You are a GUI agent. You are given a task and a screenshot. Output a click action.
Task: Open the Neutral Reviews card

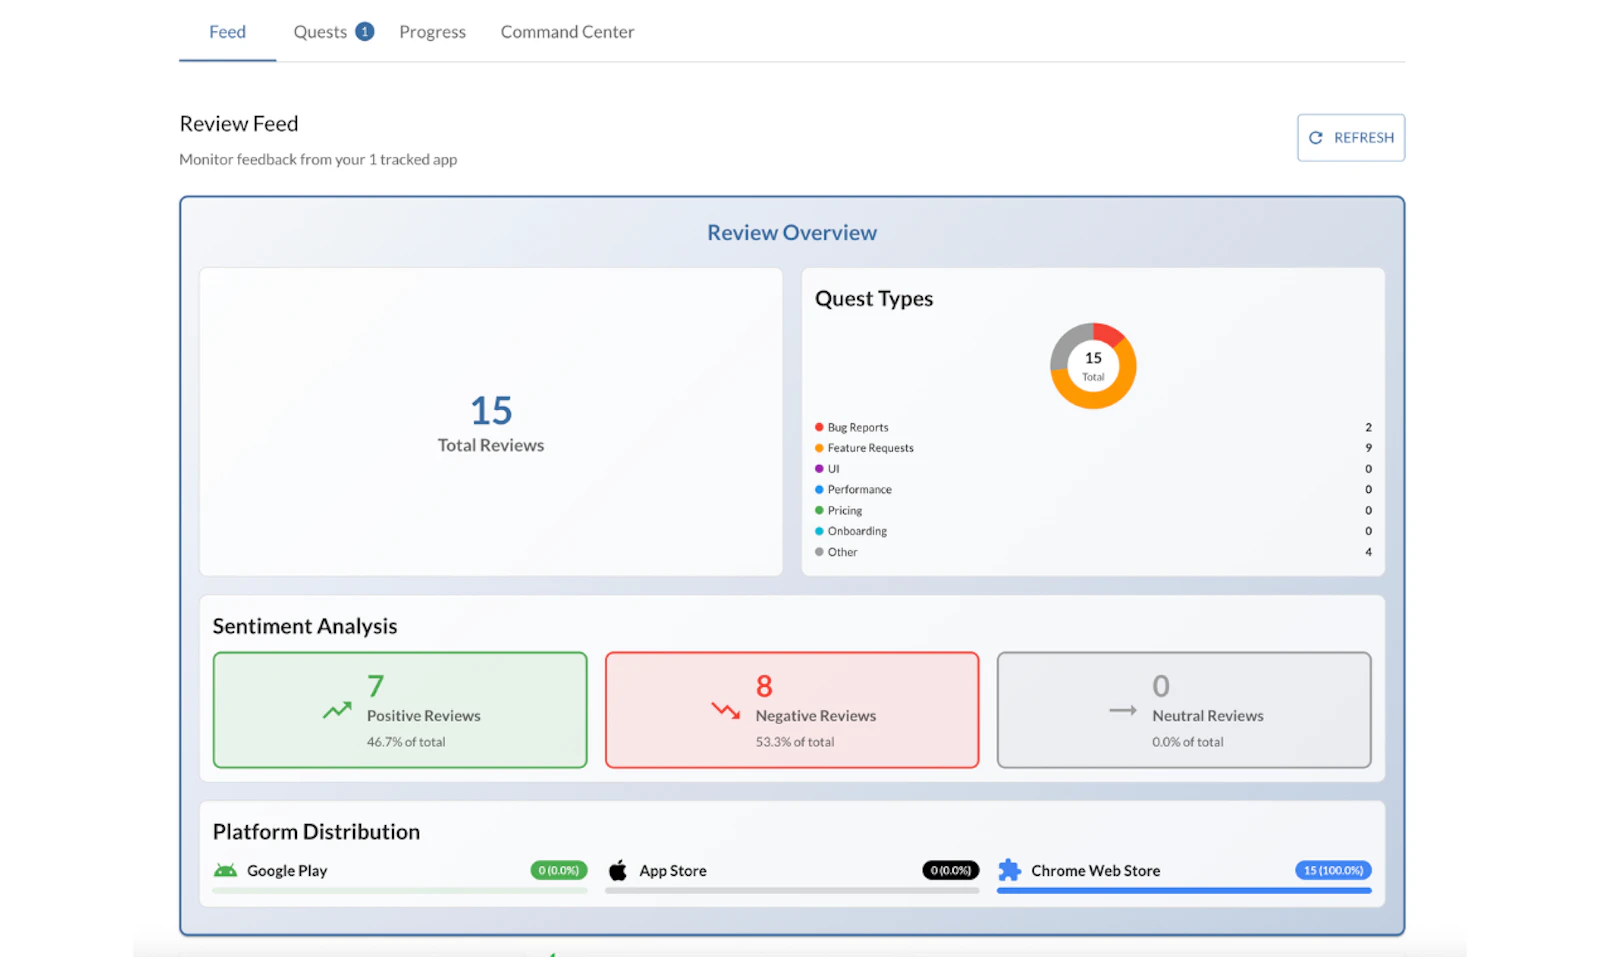pyautogui.click(x=1184, y=710)
